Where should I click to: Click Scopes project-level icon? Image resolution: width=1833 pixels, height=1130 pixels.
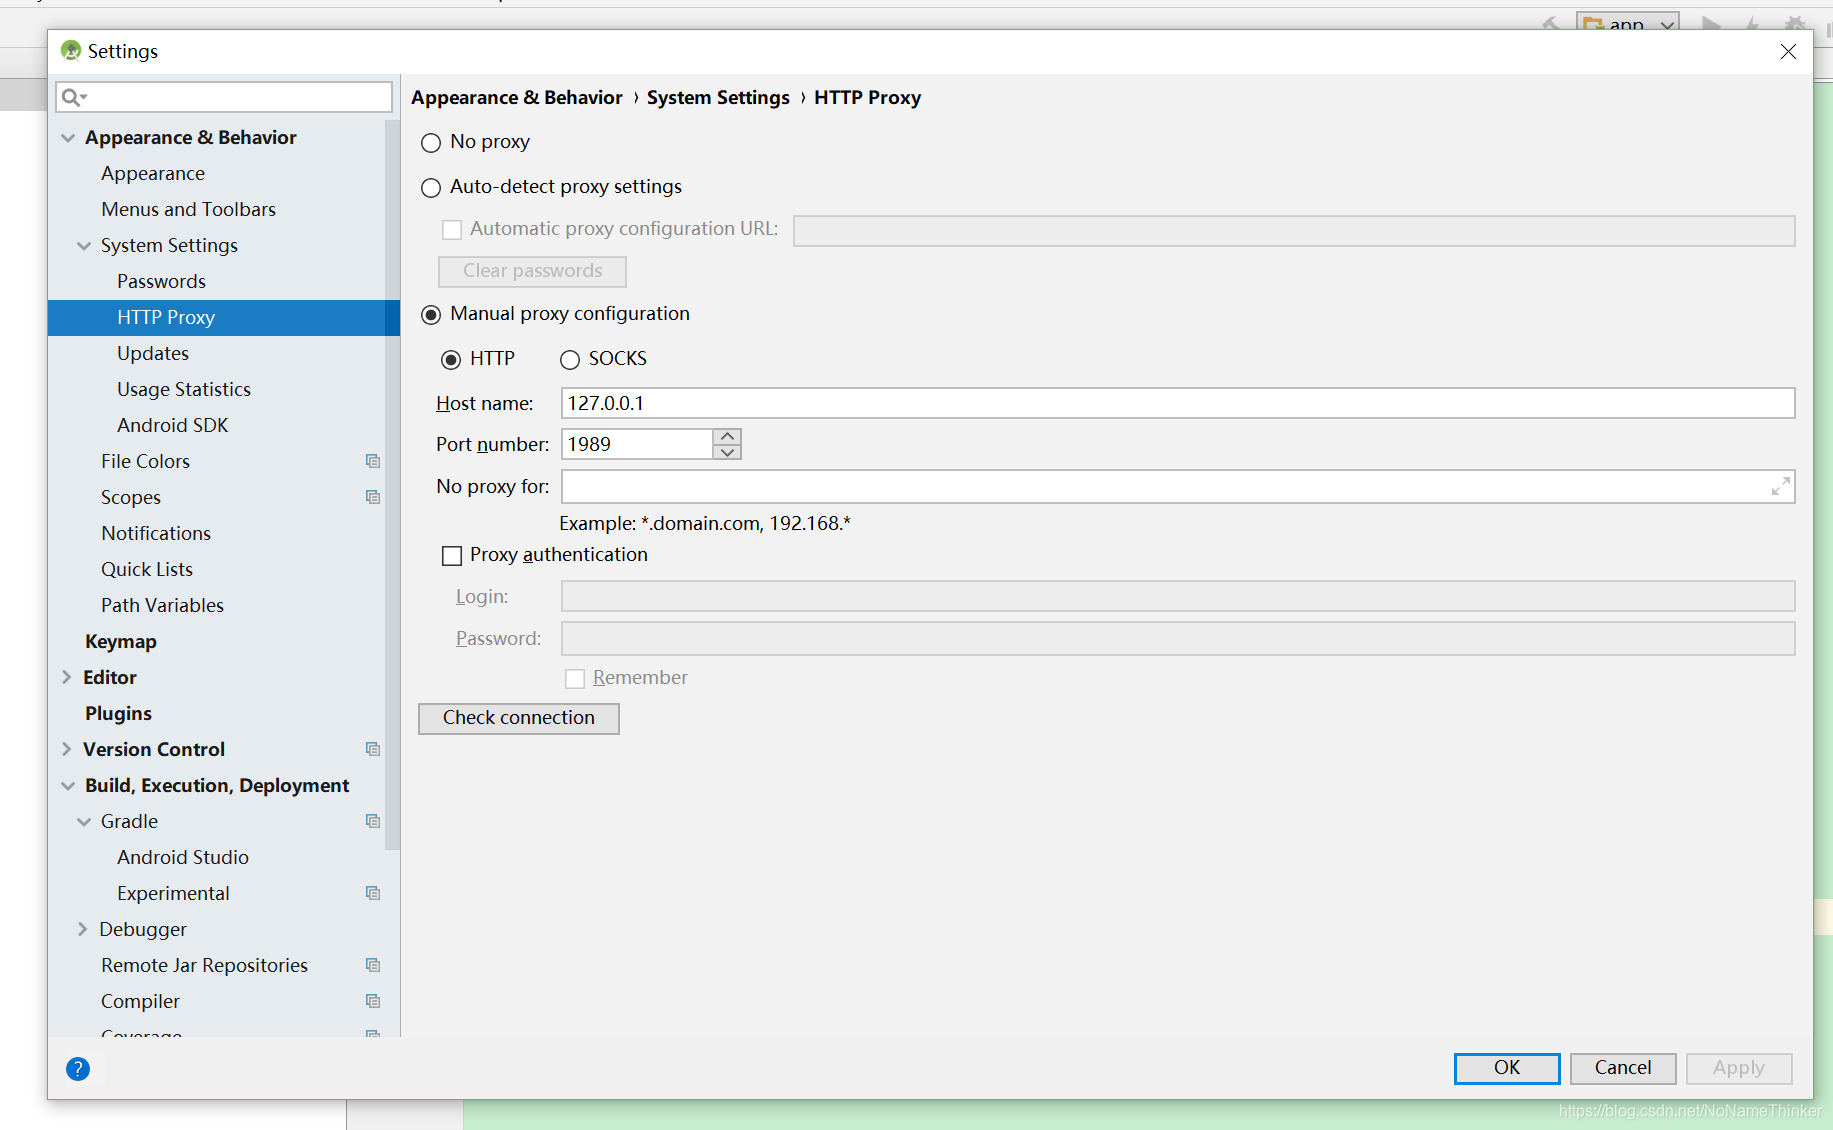pos(373,497)
